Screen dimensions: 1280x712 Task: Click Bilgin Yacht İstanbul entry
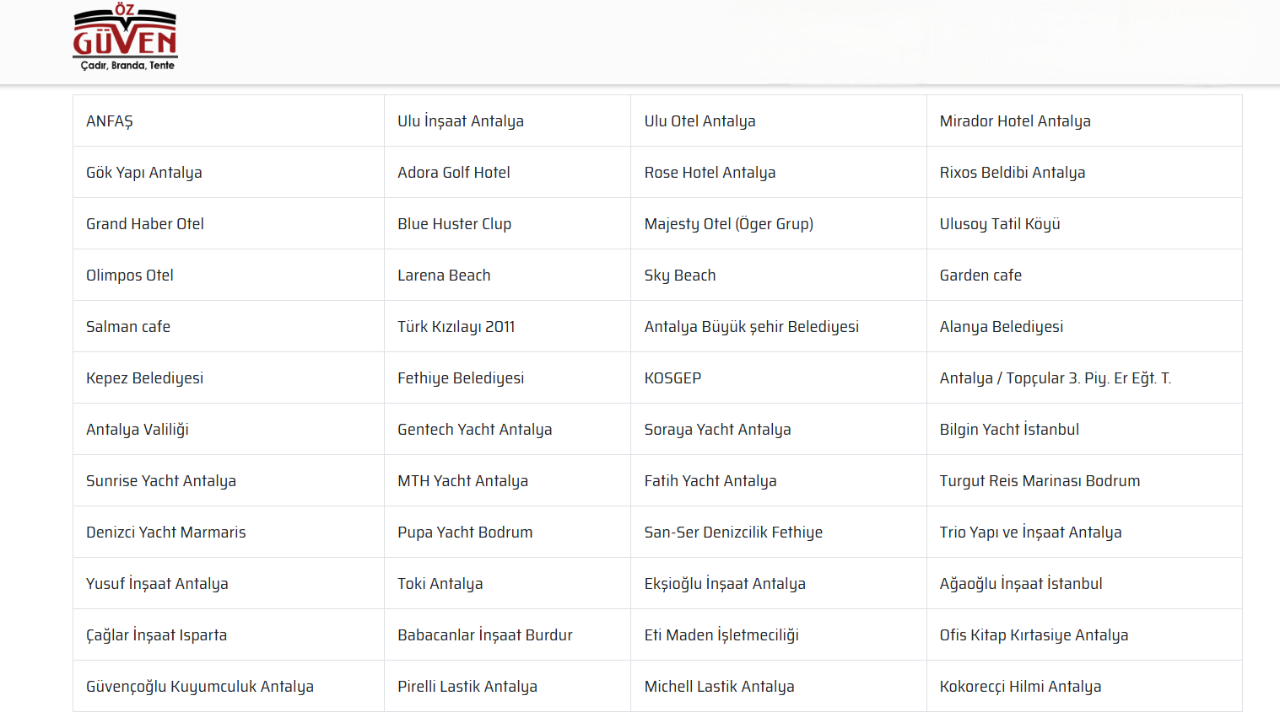pos(1009,429)
